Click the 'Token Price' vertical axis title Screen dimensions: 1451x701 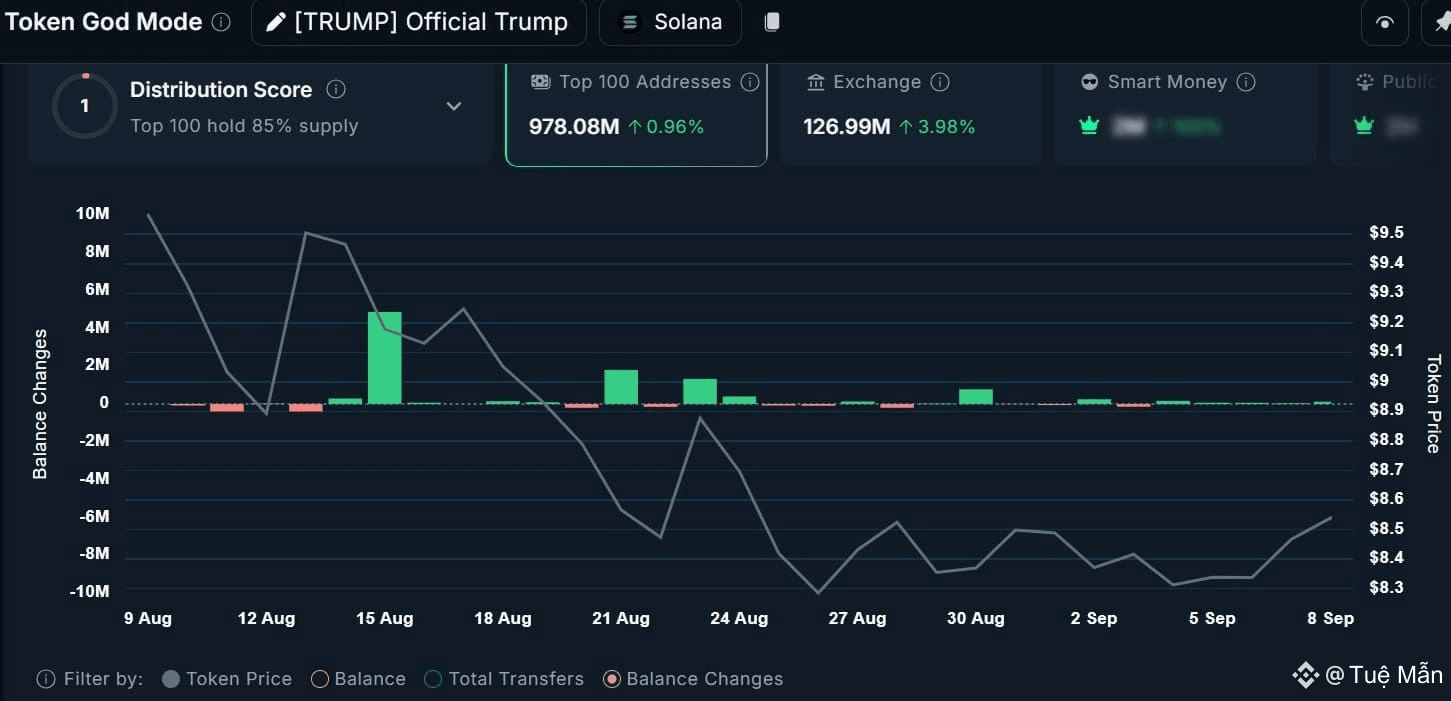click(x=1434, y=404)
